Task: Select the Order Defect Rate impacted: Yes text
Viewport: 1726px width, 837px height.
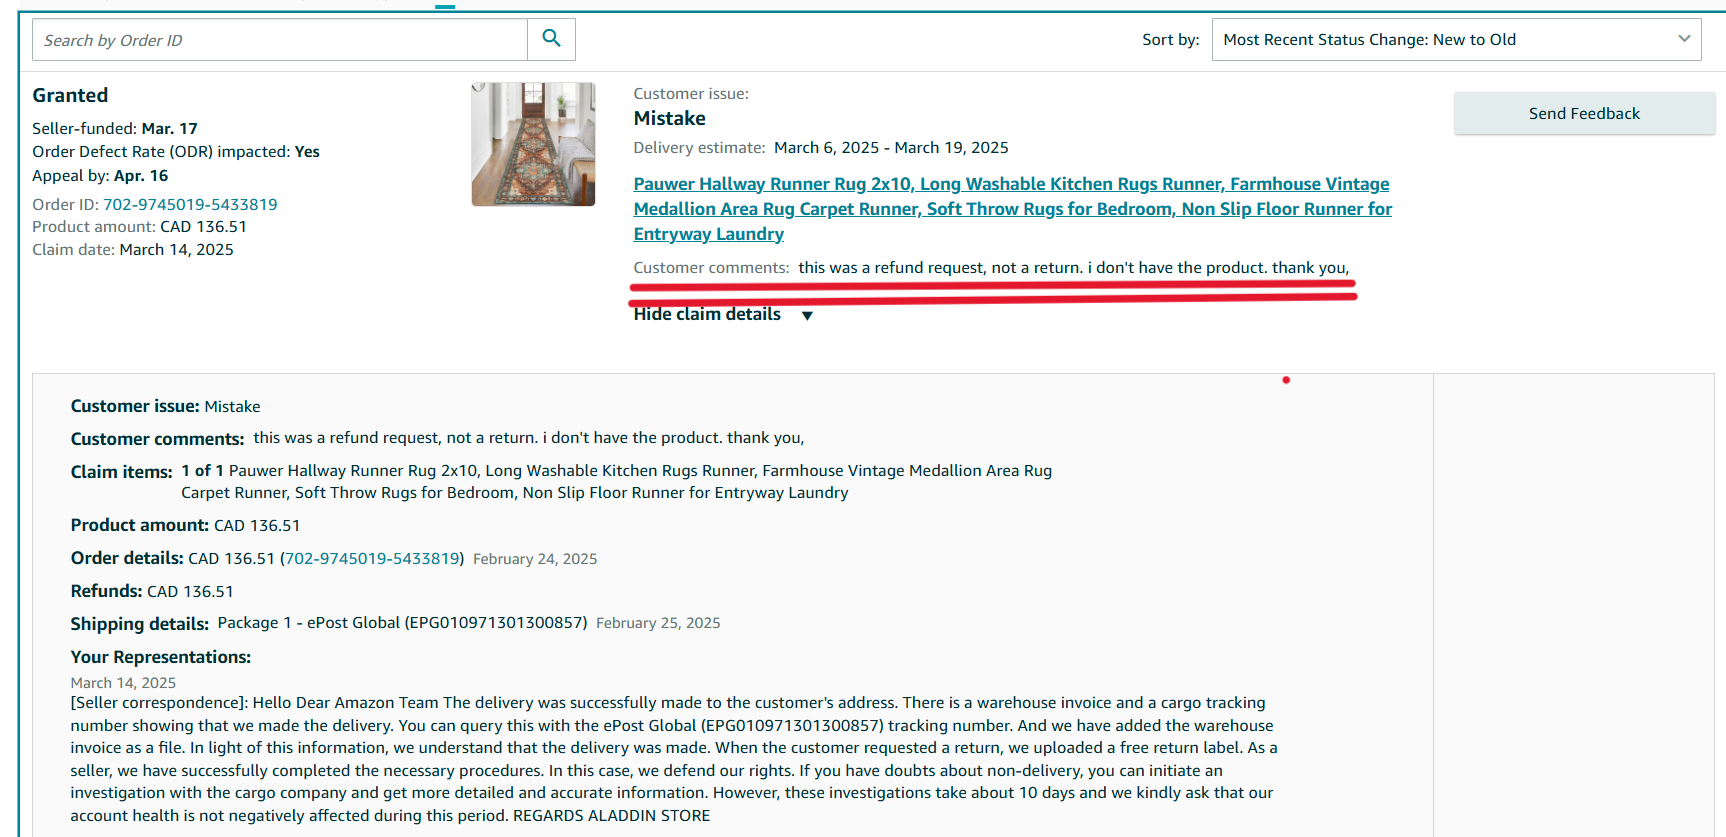Action: pyautogui.click(x=176, y=152)
